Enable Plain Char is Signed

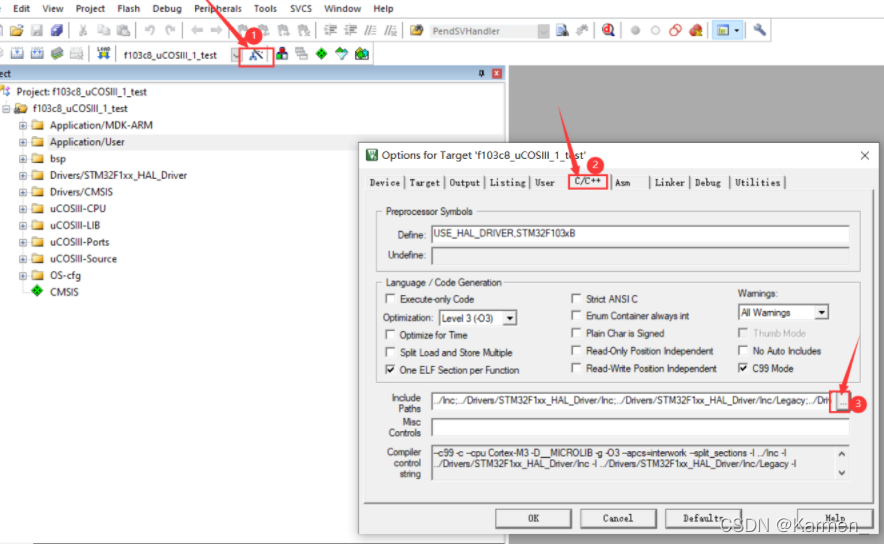(576, 333)
